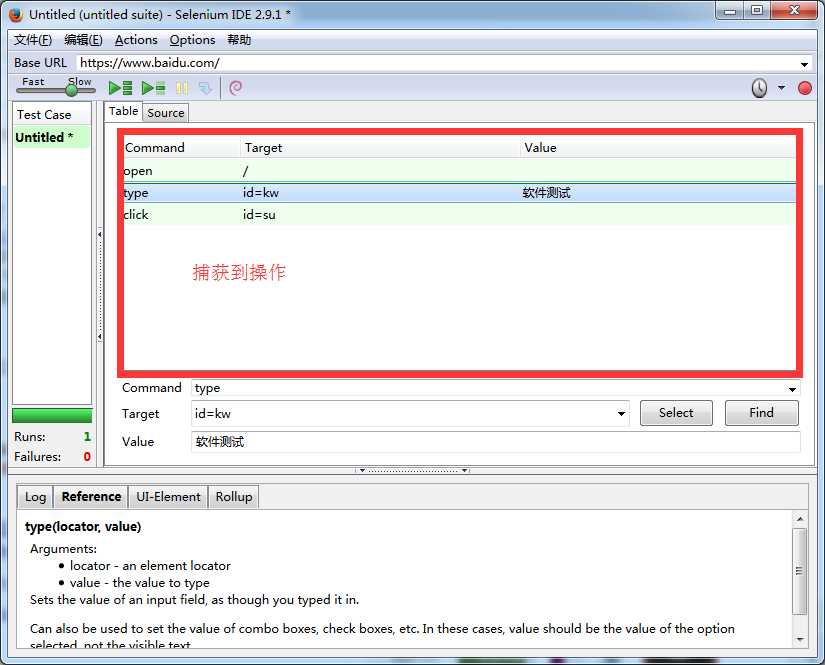Maximize the Selenium IDE window

[x=757, y=10]
